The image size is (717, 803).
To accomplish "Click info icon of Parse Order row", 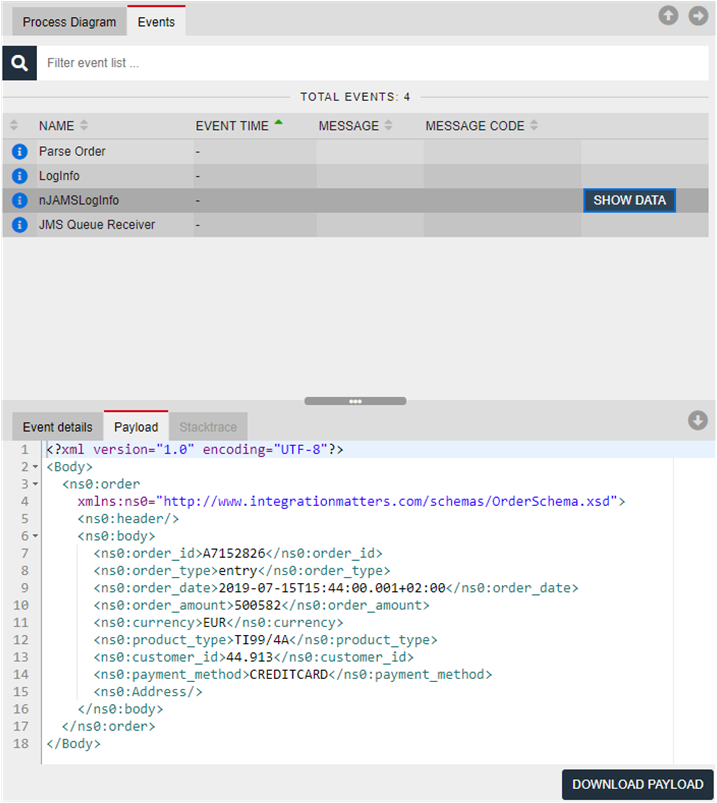I will 19,152.
